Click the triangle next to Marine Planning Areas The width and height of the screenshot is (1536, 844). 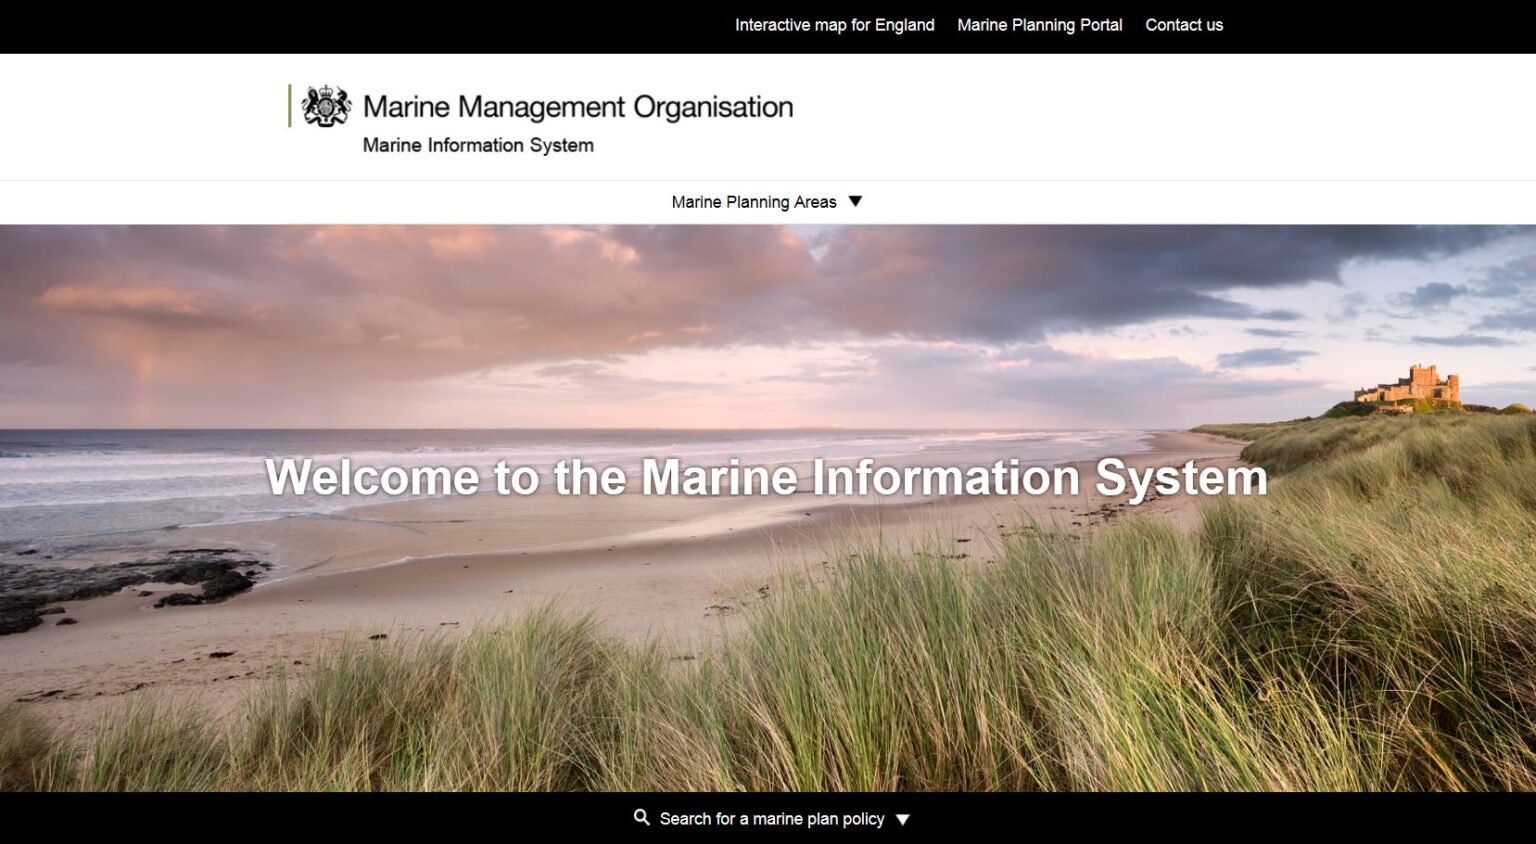pyautogui.click(x=855, y=201)
